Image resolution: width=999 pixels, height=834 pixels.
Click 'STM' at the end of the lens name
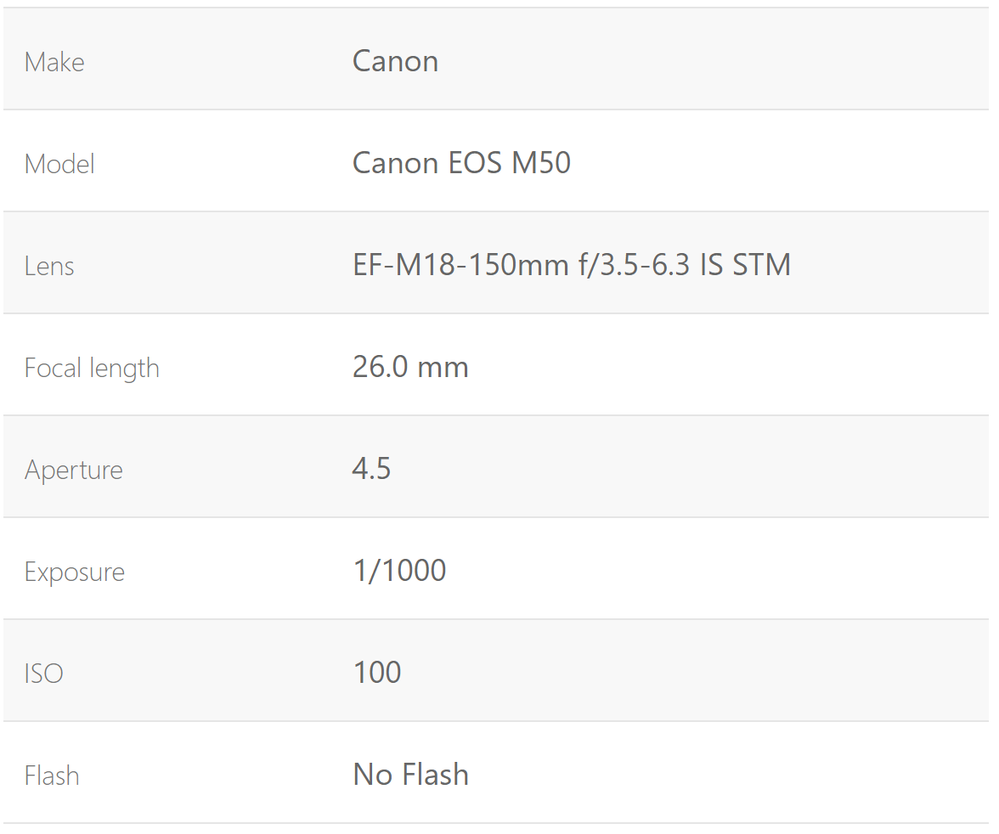[x=762, y=265]
